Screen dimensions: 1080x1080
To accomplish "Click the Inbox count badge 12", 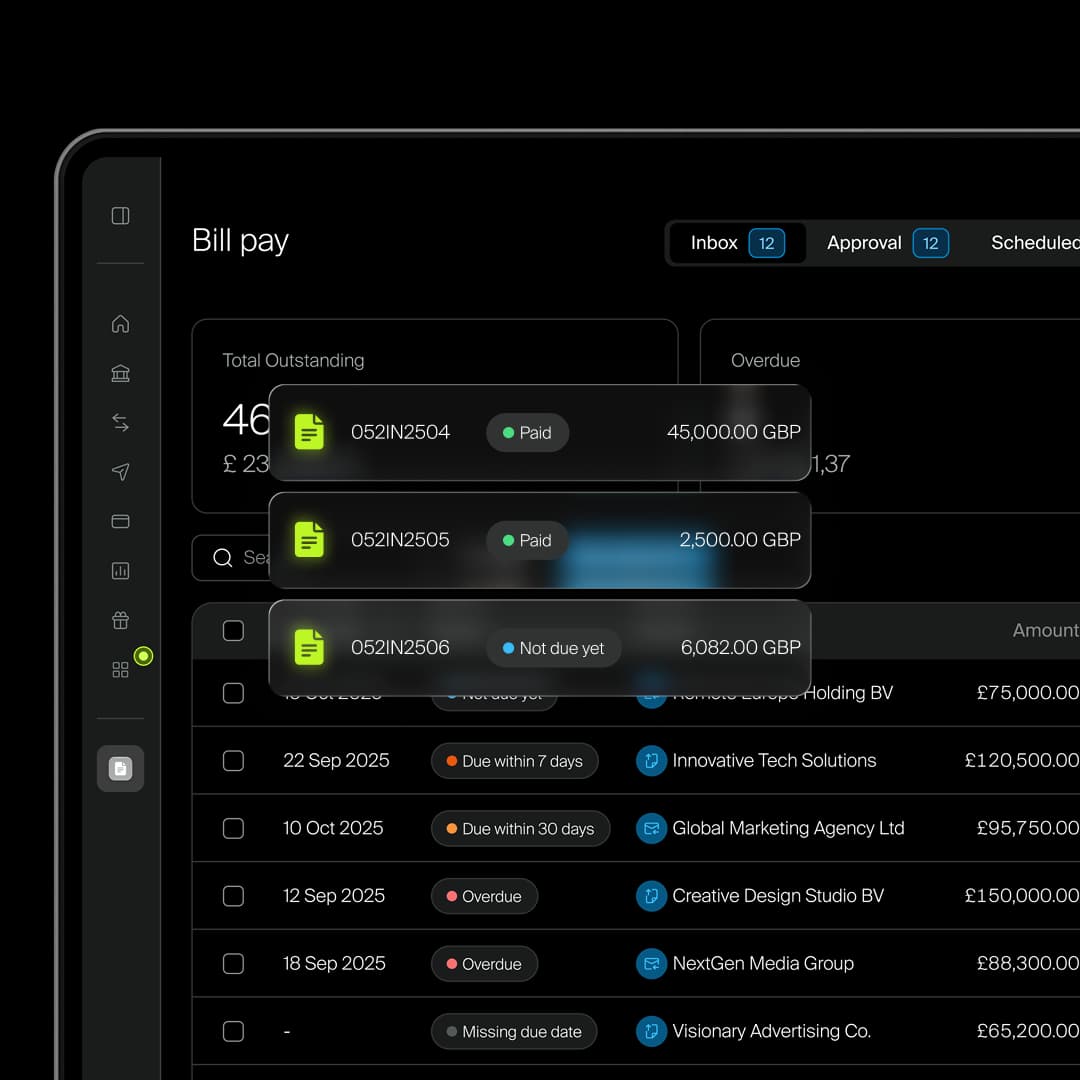I will point(767,243).
